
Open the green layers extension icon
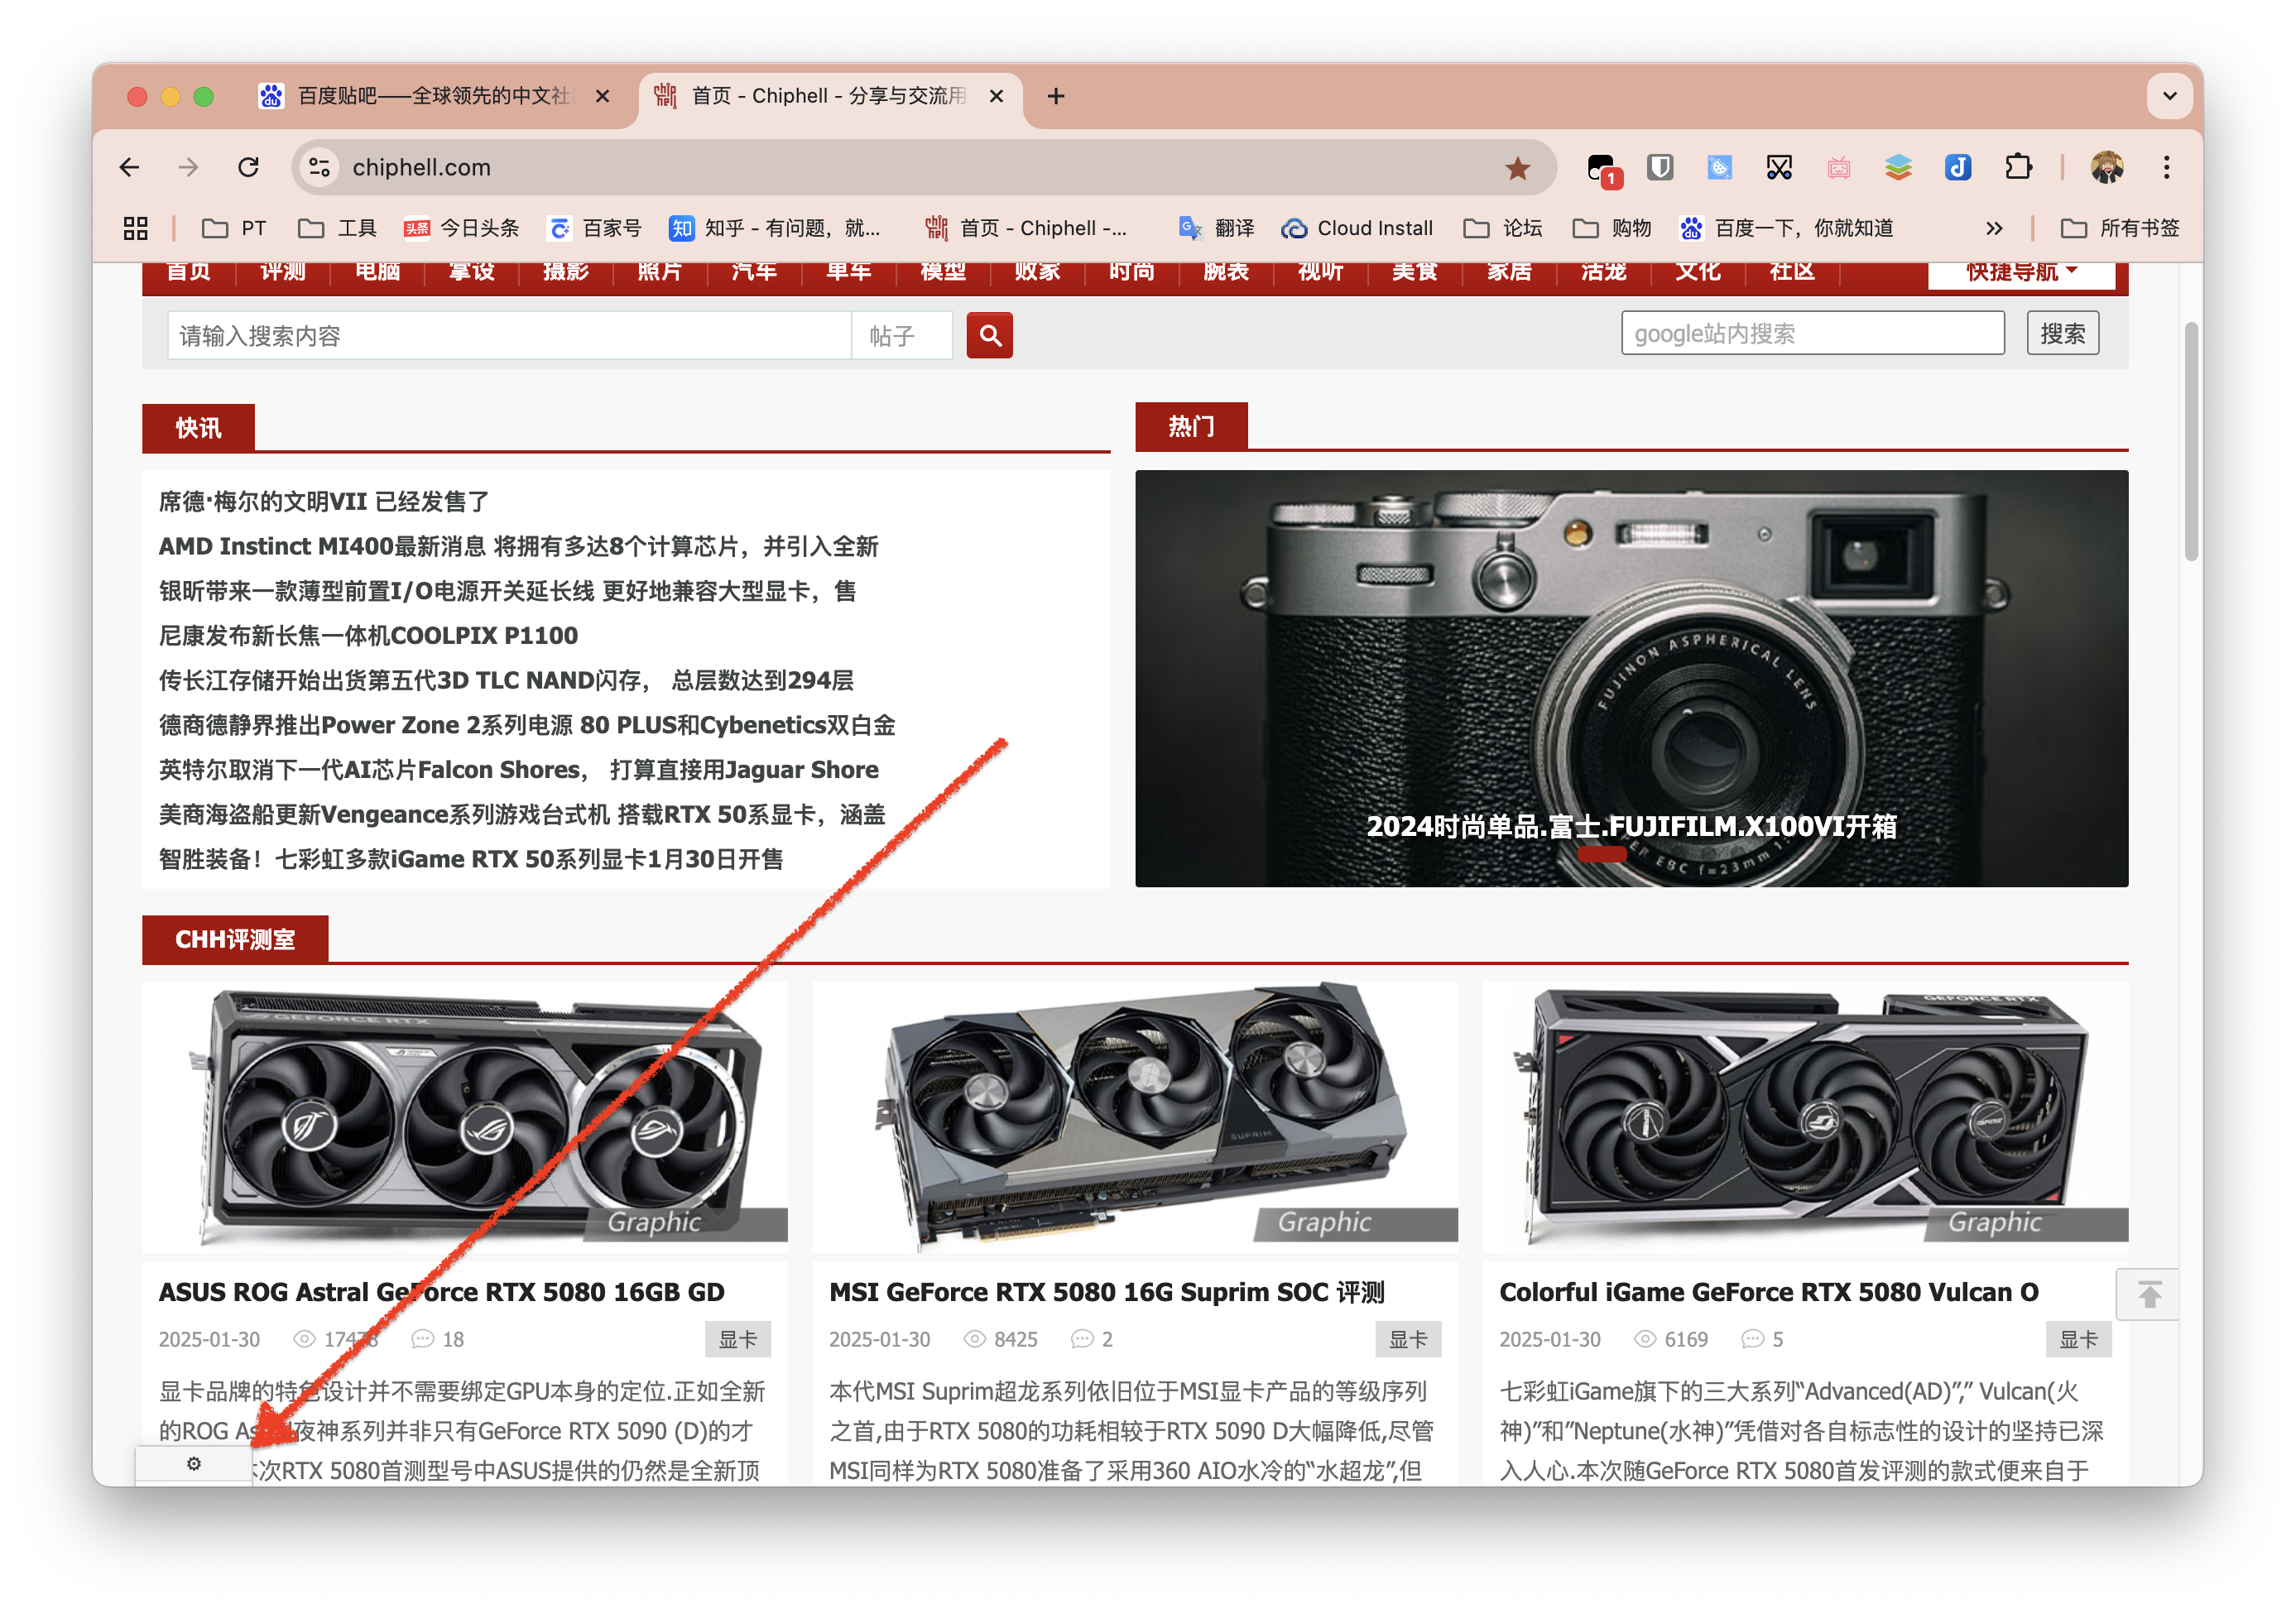pos(1898,167)
